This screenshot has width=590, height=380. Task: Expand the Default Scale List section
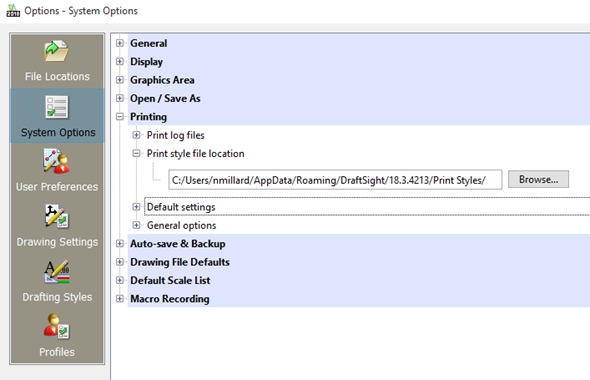pos(120,280)
